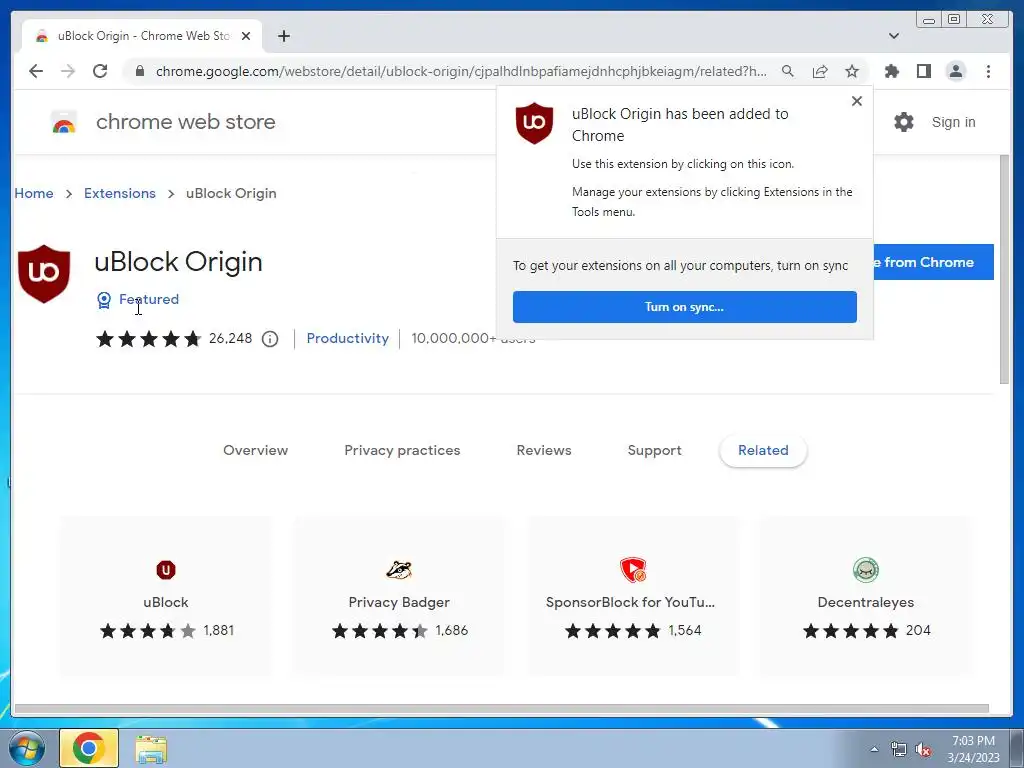Open the Privacy Badger badger icon

click(x=399, y=569)
